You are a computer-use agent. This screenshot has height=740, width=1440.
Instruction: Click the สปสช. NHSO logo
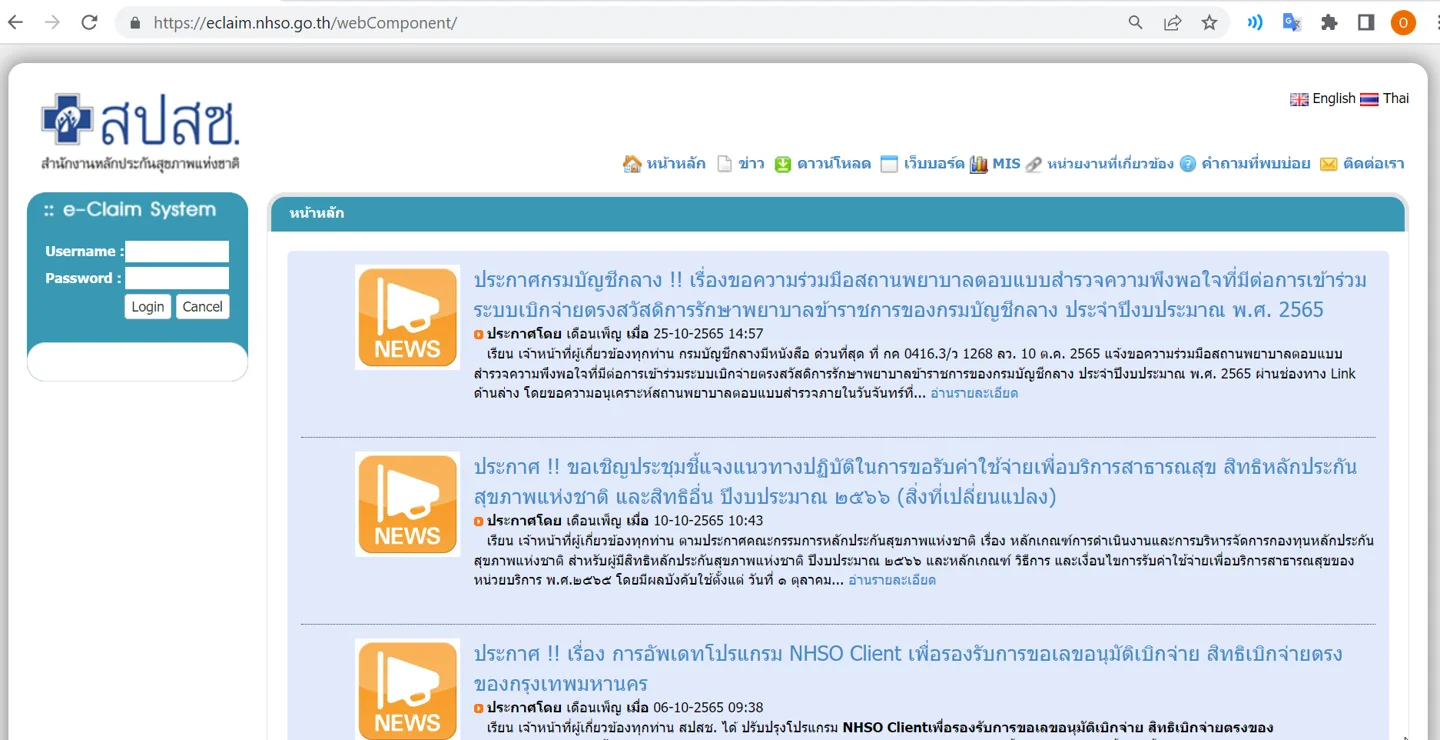click(140, 131)
